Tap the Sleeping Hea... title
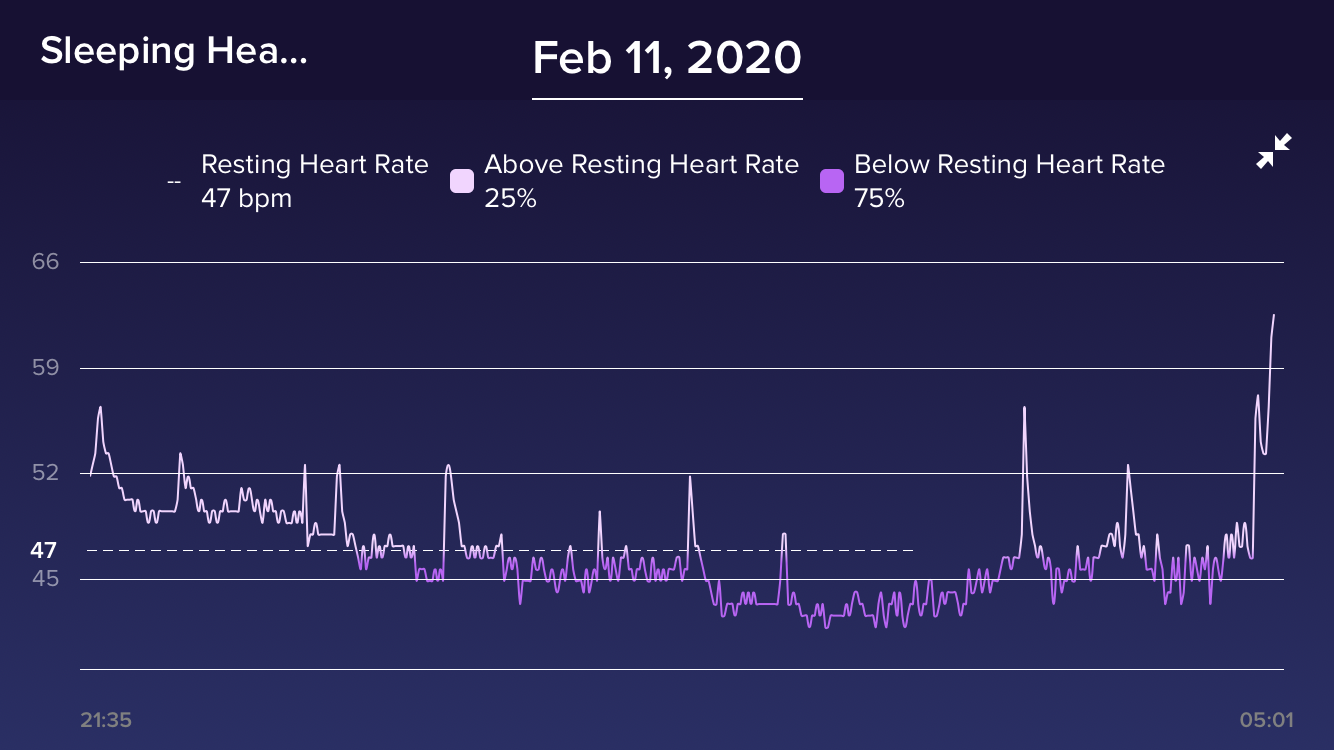The height and width of the screenshot is (750, 1334). tap(173, 52)
